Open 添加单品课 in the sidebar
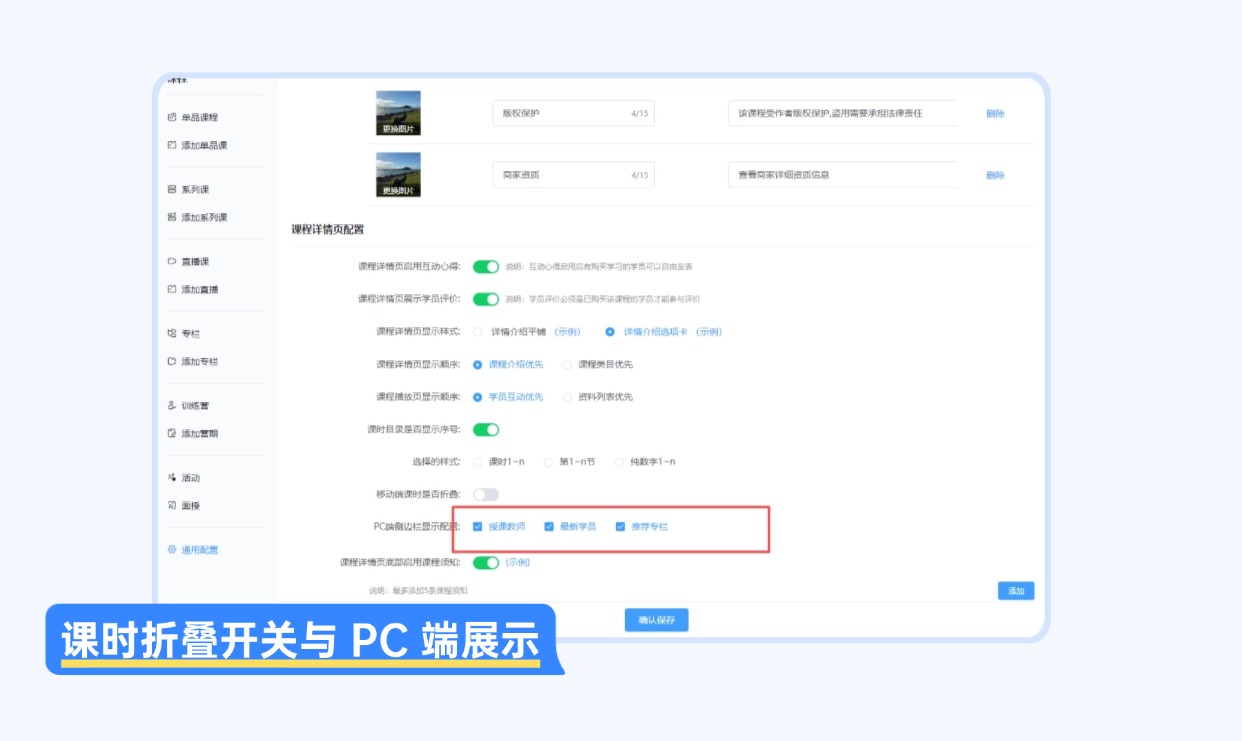The image size is (1242, 741). click(x=204, y=146)
